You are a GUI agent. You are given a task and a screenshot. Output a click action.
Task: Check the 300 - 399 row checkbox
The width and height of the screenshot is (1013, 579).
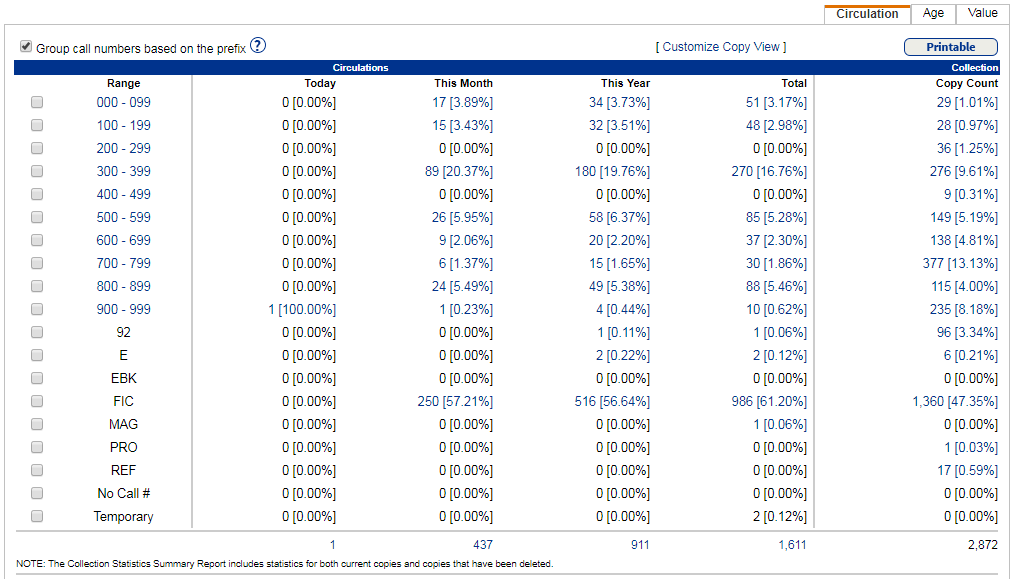pos(37,170)
